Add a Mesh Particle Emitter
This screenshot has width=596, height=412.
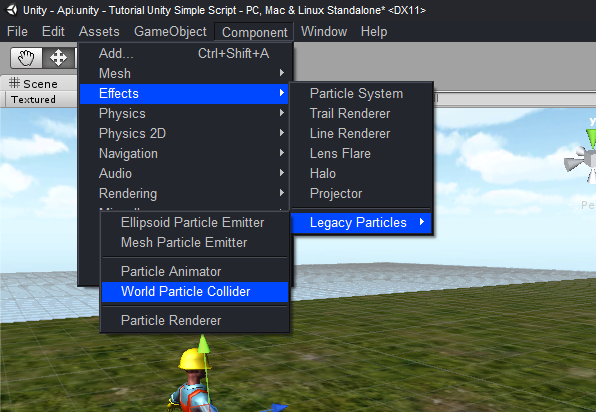[x=195, y=242]
